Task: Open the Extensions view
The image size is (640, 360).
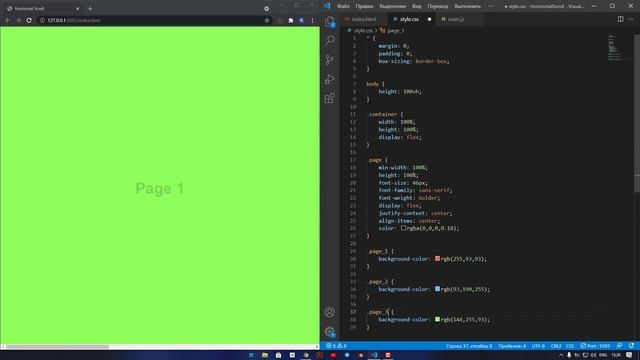Action: coord(330,98)
